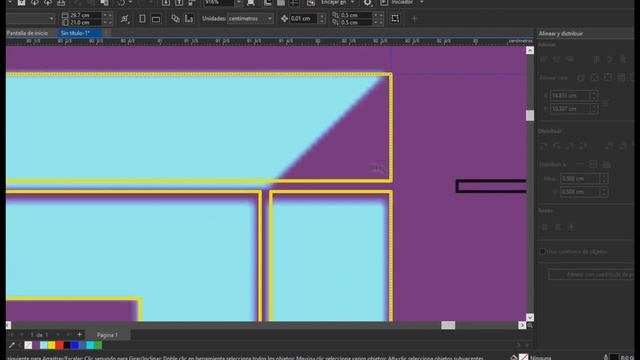Click the align with grid button at panel bottom
Screen dimensions: 640x360
click(x=591, y=275)
